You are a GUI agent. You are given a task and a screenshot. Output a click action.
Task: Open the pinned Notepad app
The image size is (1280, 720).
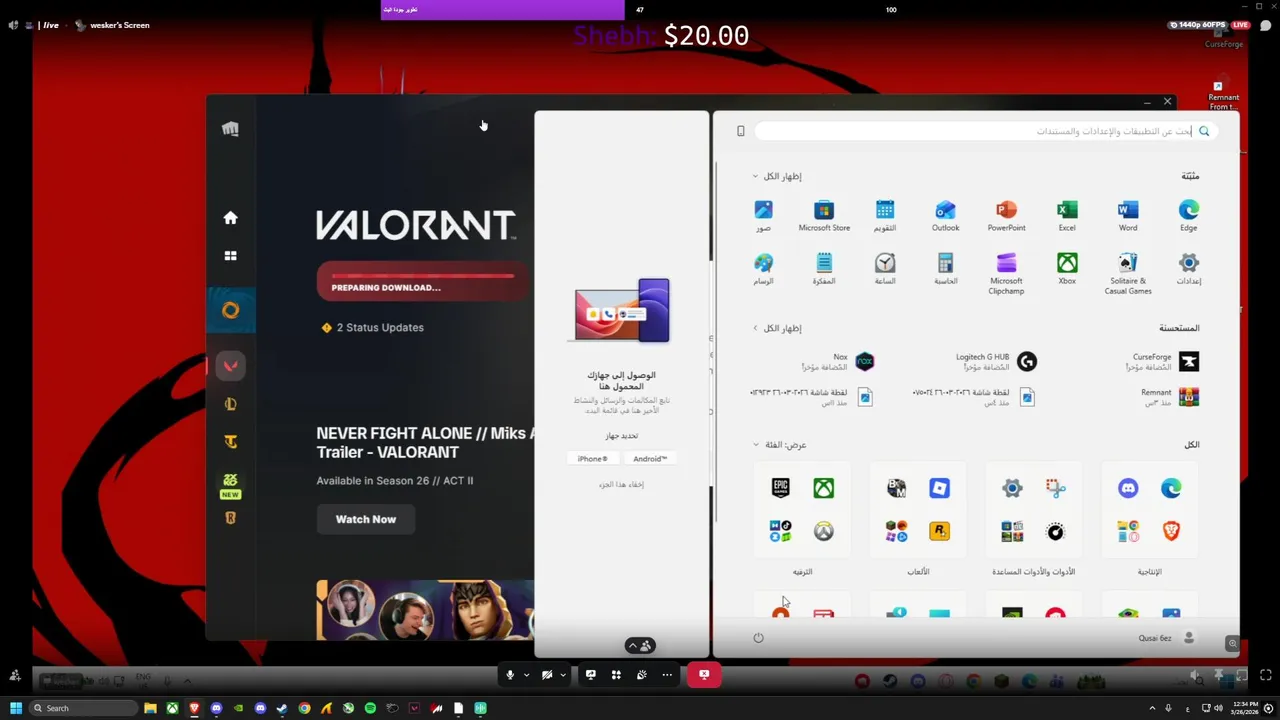tap(824, 269)
